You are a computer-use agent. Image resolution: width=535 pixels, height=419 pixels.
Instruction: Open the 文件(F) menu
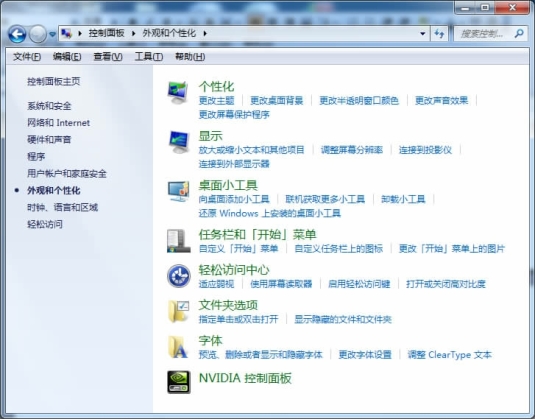[x=27, y=57]
